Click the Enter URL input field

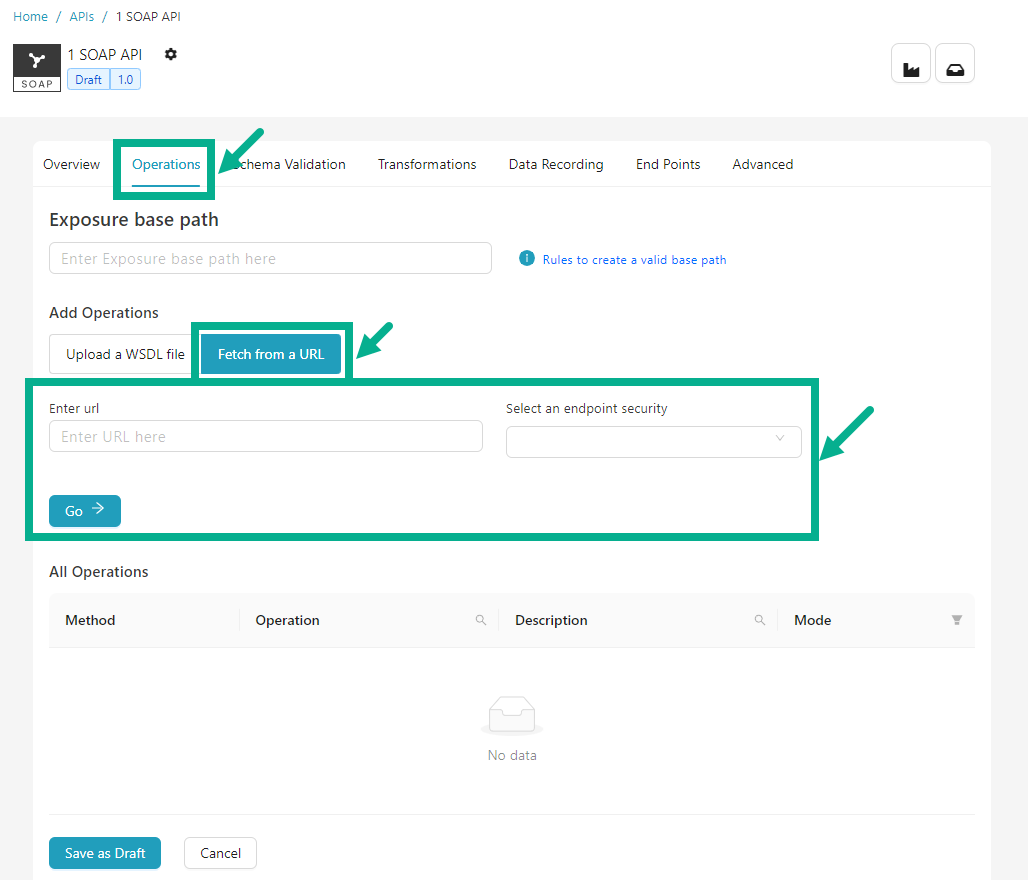[265, 437]
